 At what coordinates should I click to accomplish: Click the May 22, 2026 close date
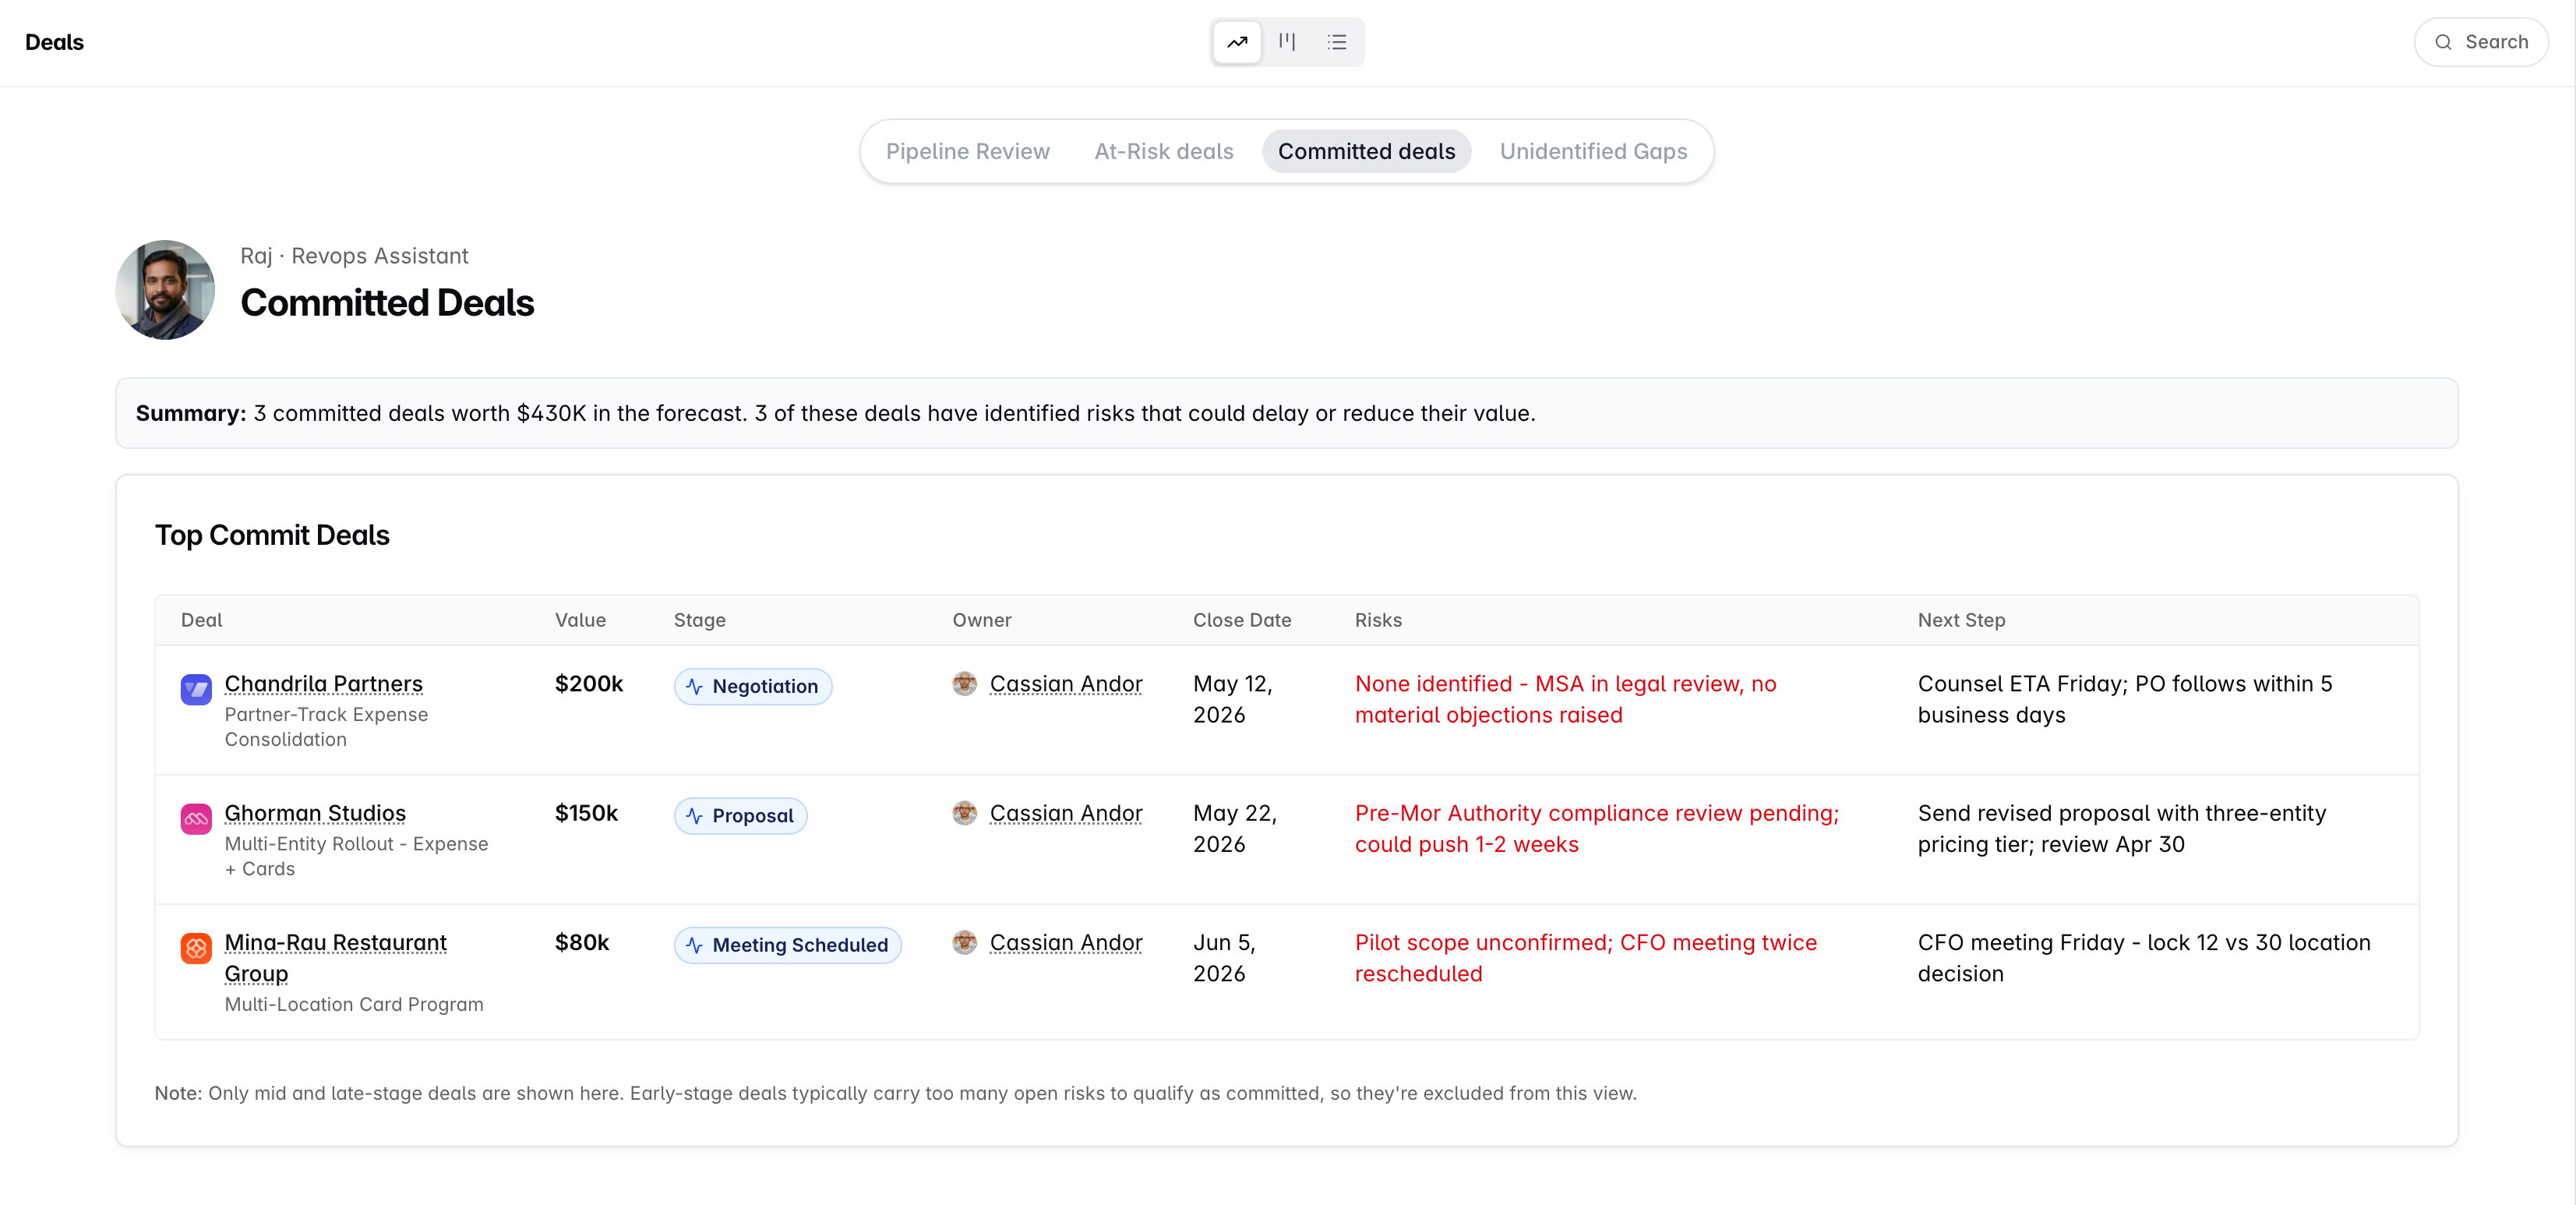[x=1234, y=828]
